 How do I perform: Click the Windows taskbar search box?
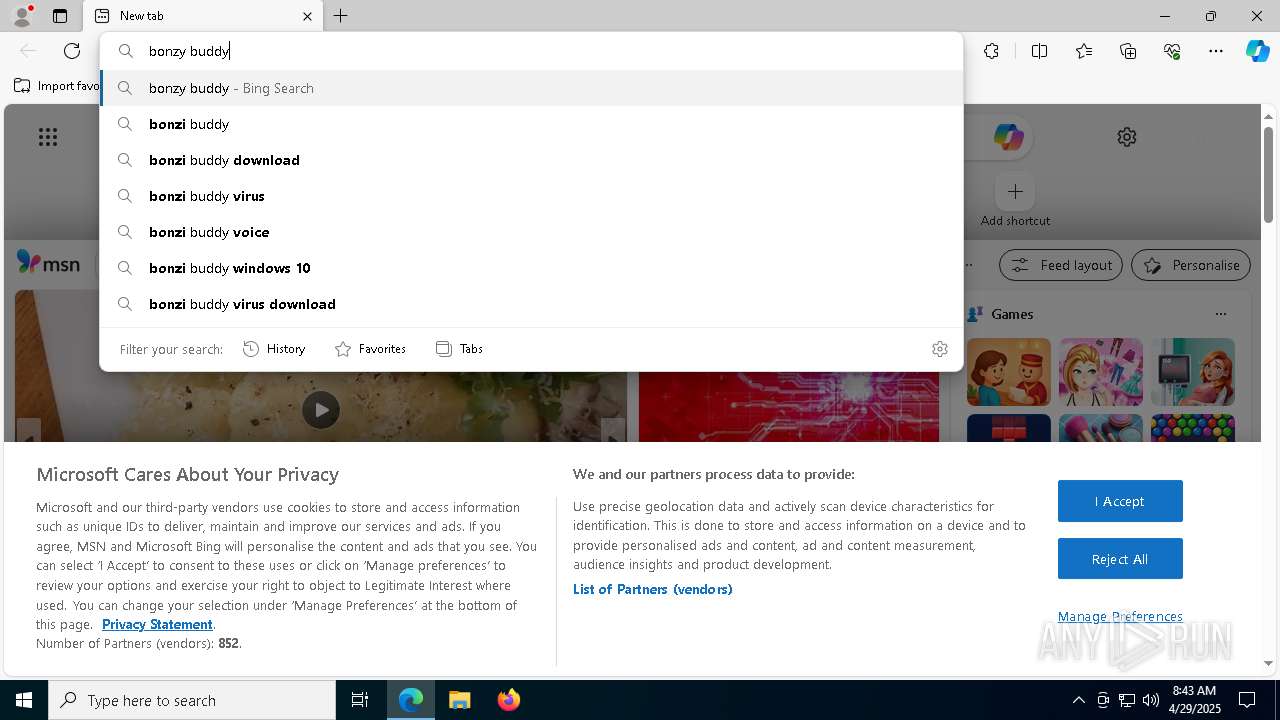(192, 700)
